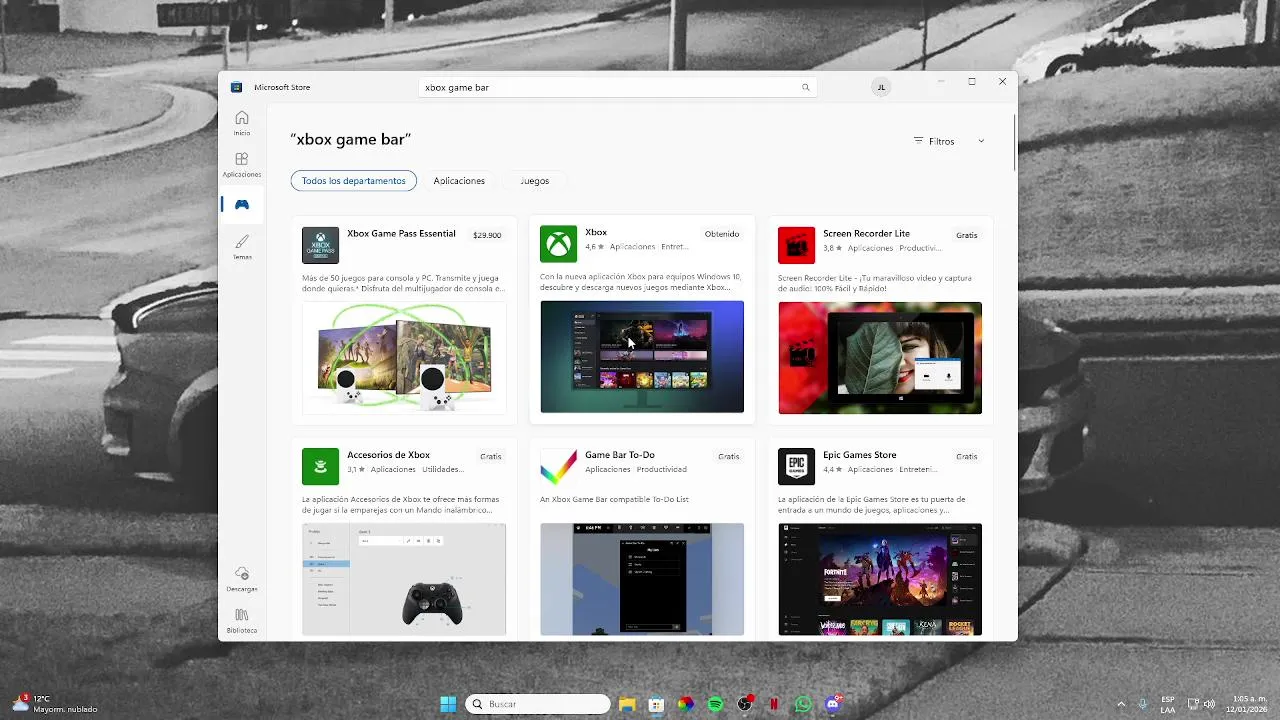Image resolution: width=1280 pixels, height=720 pixels.
Task: Select the Todos los departamentos filter
Action: click(354, 181)
